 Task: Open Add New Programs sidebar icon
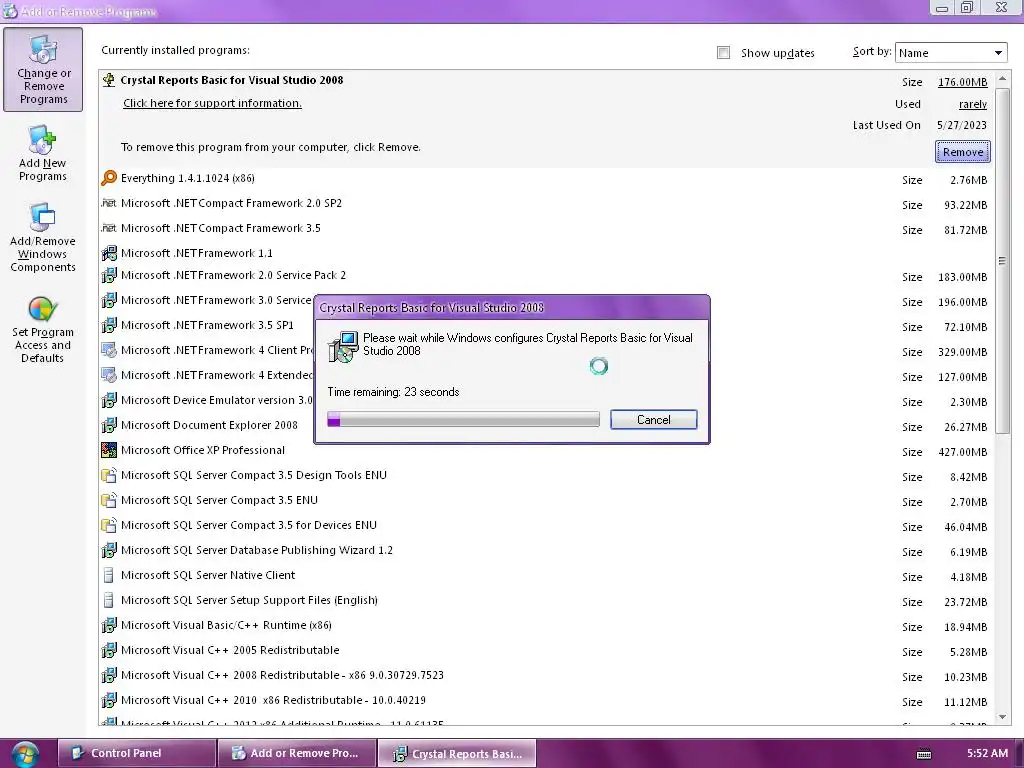[42, 154]
